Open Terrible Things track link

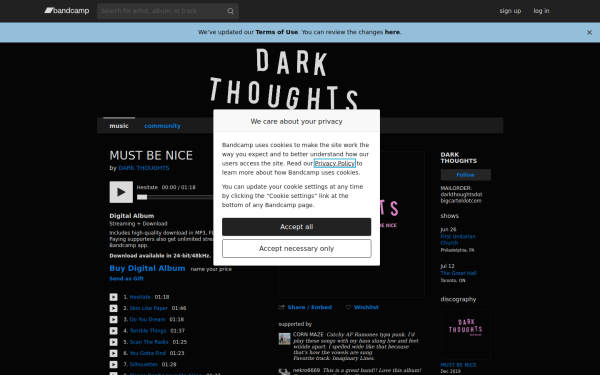pyautogui.click(x=148, y=331)
